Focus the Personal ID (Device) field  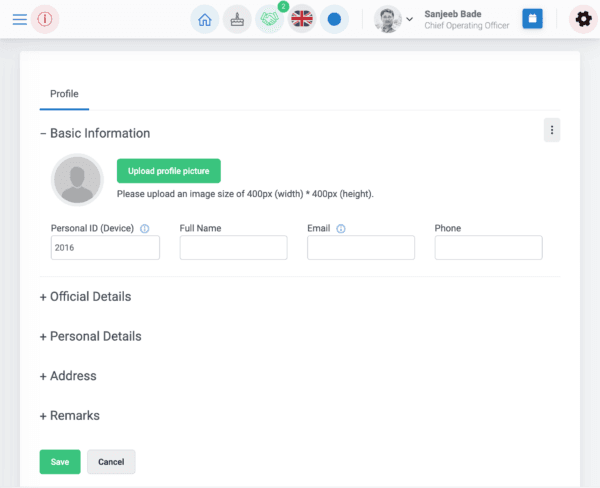(105, 248)
